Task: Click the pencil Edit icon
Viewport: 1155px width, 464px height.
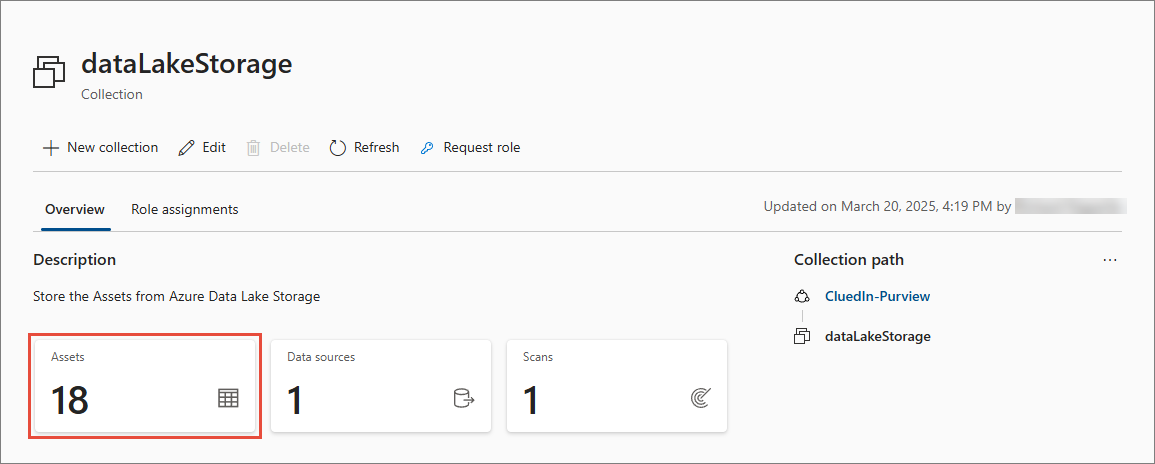Action: click(187, 148)
